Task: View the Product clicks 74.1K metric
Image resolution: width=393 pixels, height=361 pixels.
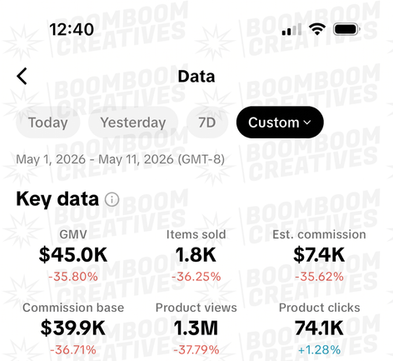Action: click(319, 328)
